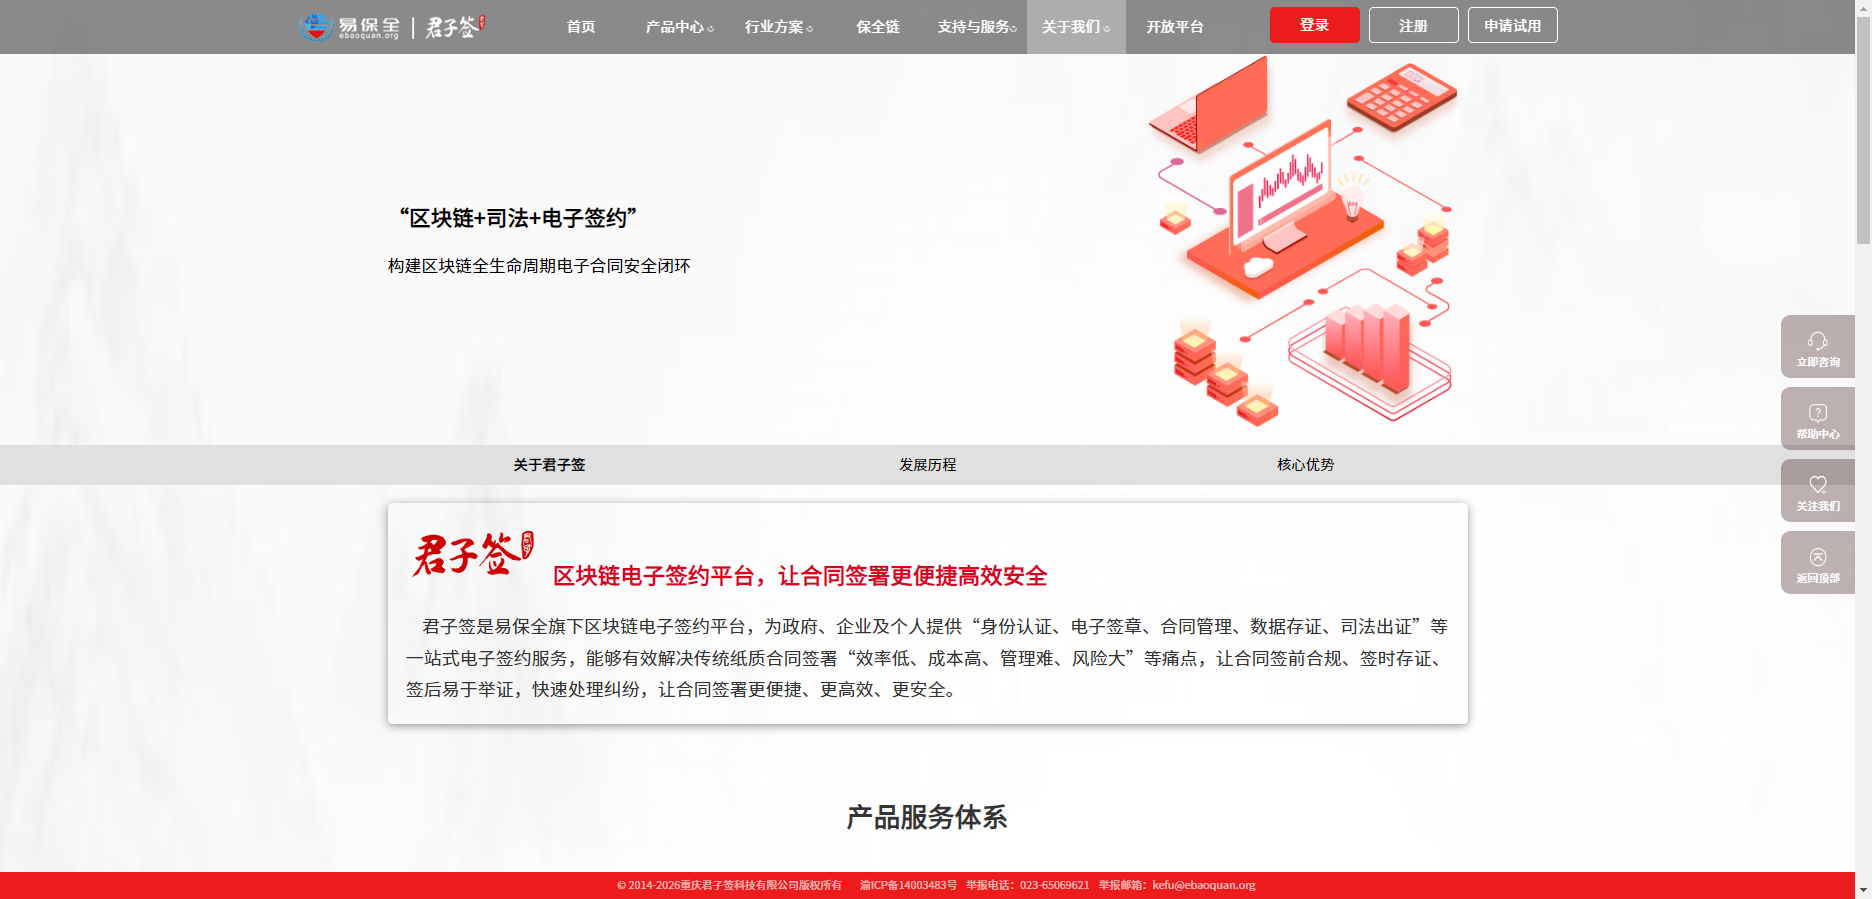Click the 构建区块链全生命周期电子合同安全闭环 subtitle
Screen dimensions: 1872x899
pyautogui.click(x=539, y=266)
